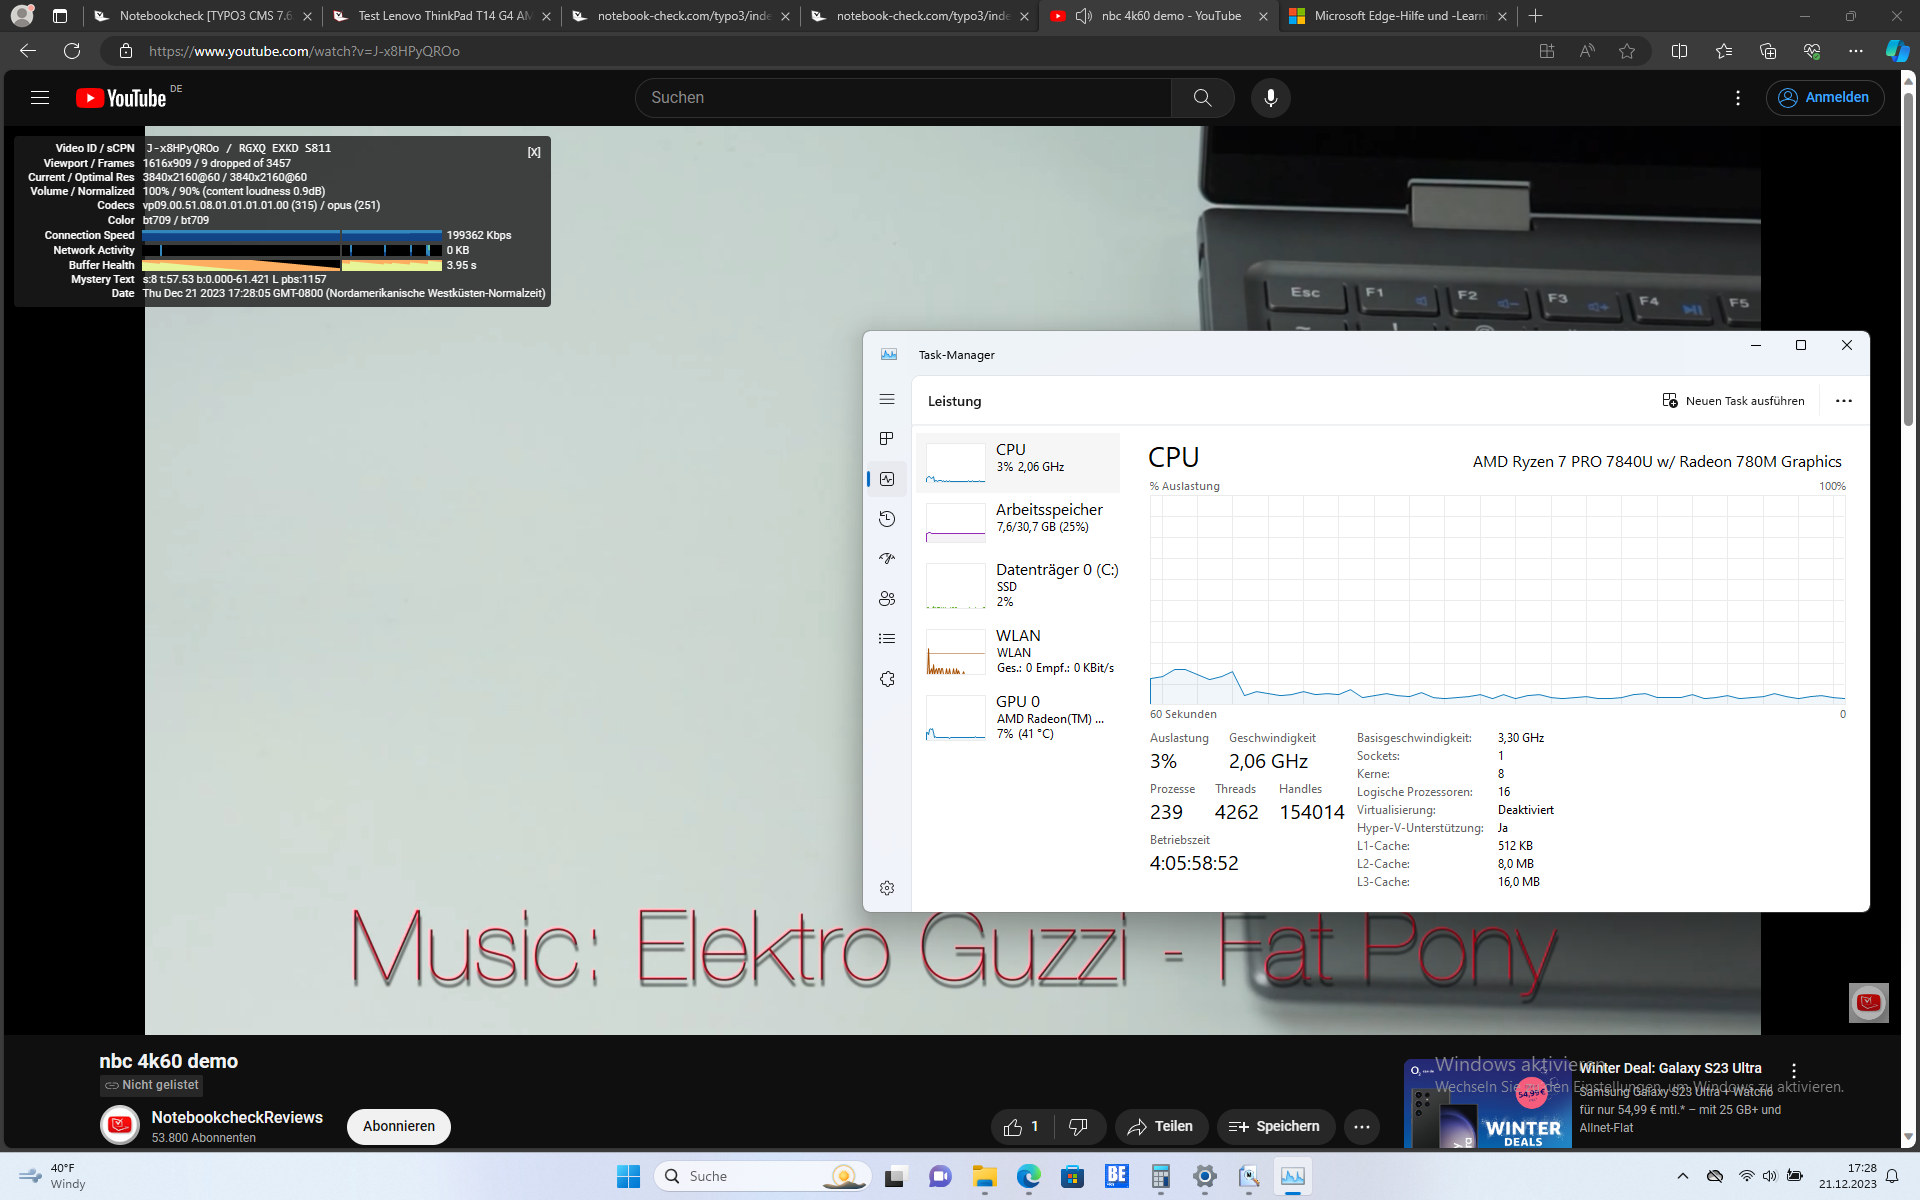Close the stats for nerds overlay
This screenshot has height=1200, width=1920.
pos(534,152)
